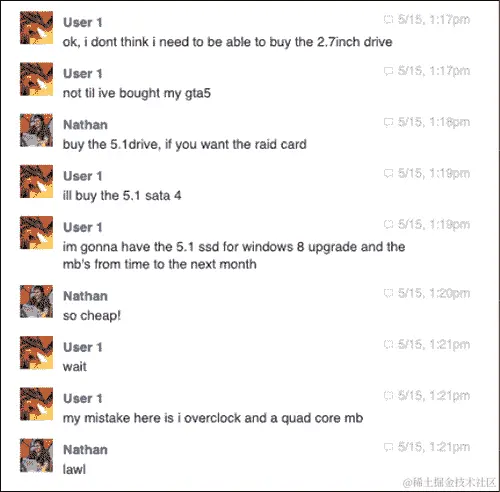
Task: Click comment icon beside 1:18pm timestamp
Action: click(388, 122)
